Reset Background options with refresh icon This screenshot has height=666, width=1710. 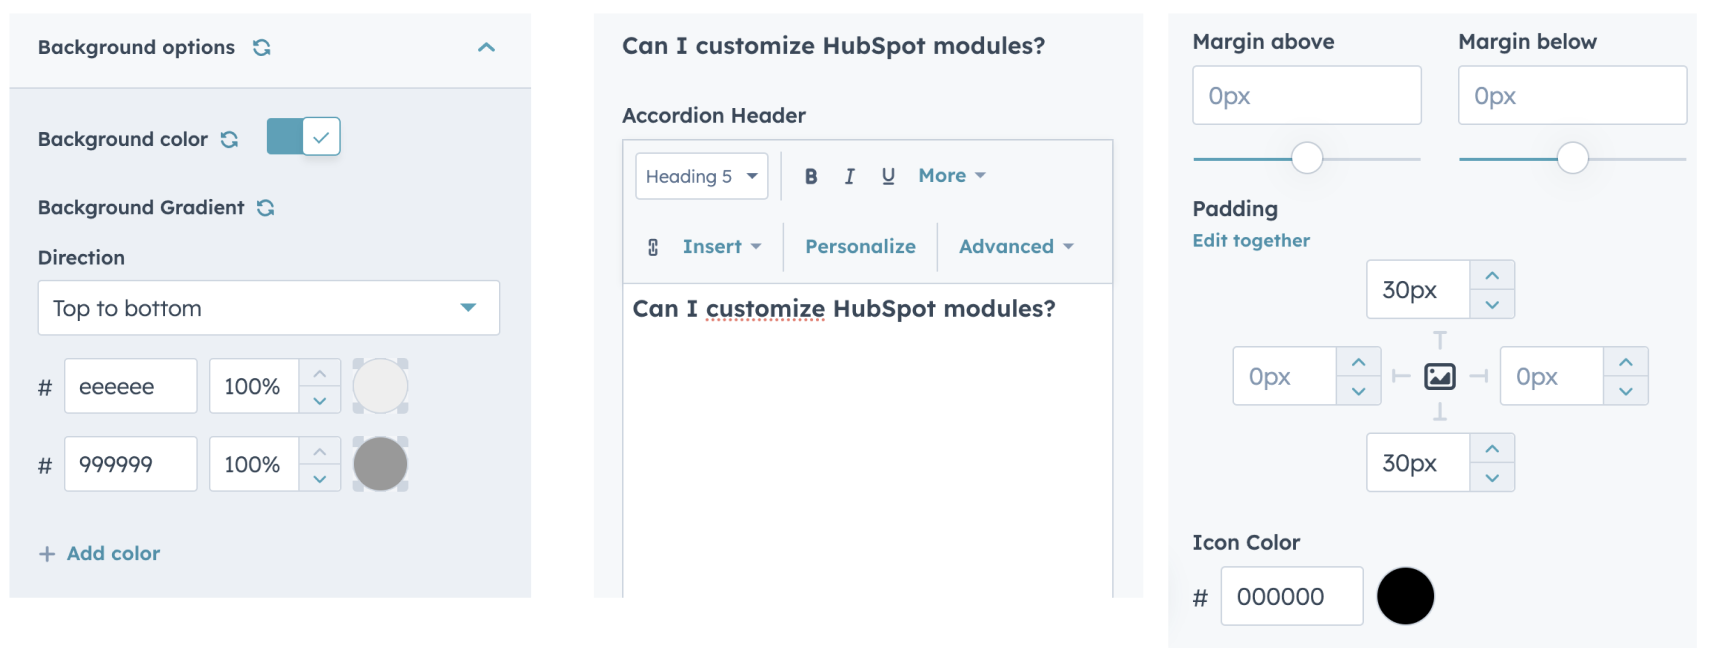click(x=262, y=47)
